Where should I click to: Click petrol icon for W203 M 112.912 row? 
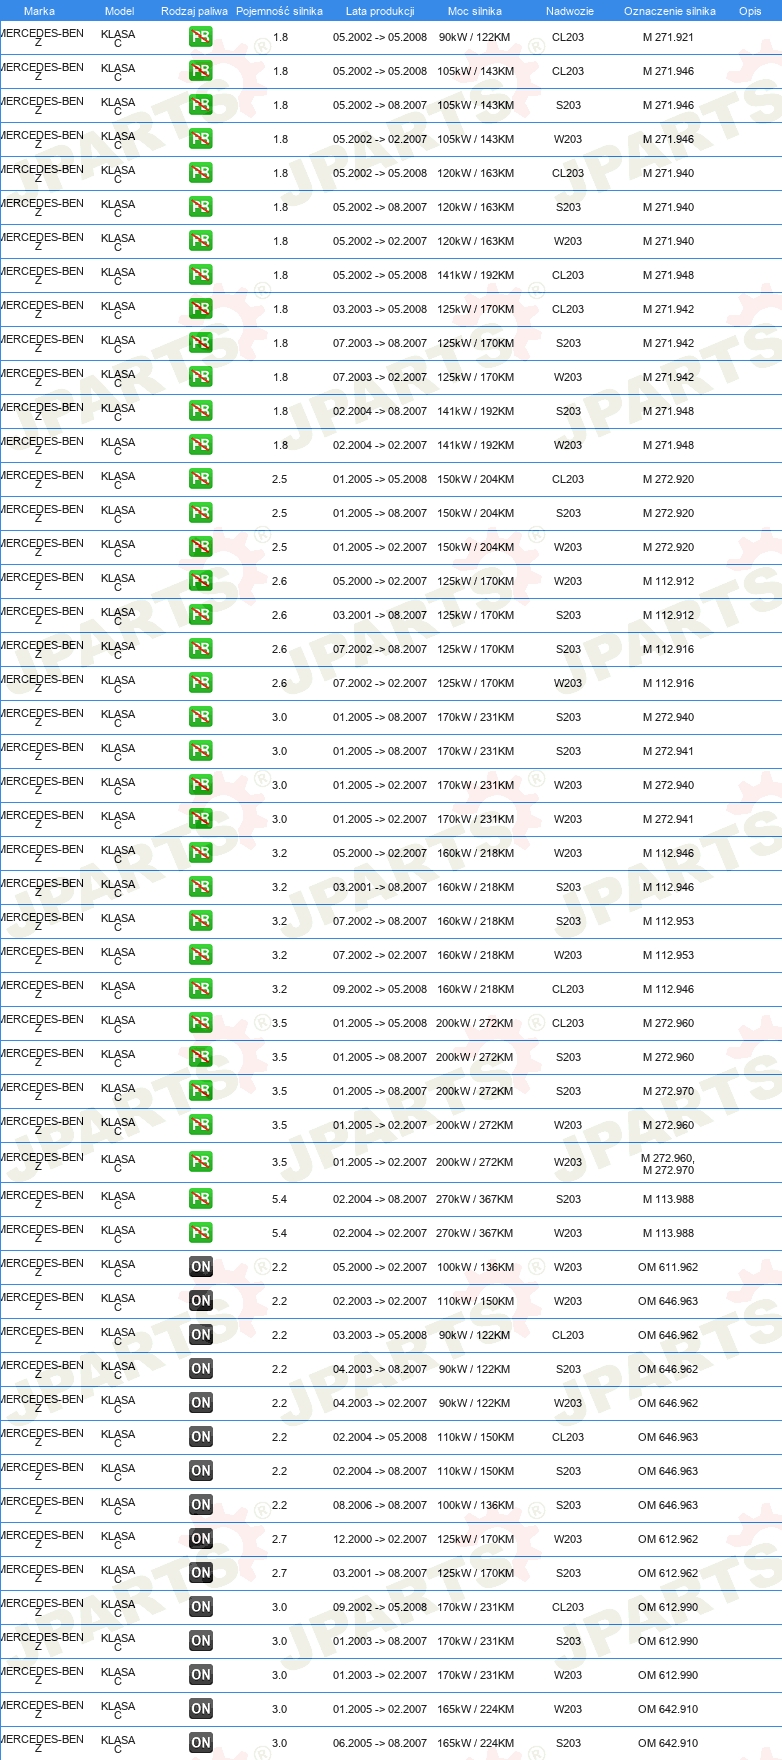pyautogui.click(x=201, y=581)
